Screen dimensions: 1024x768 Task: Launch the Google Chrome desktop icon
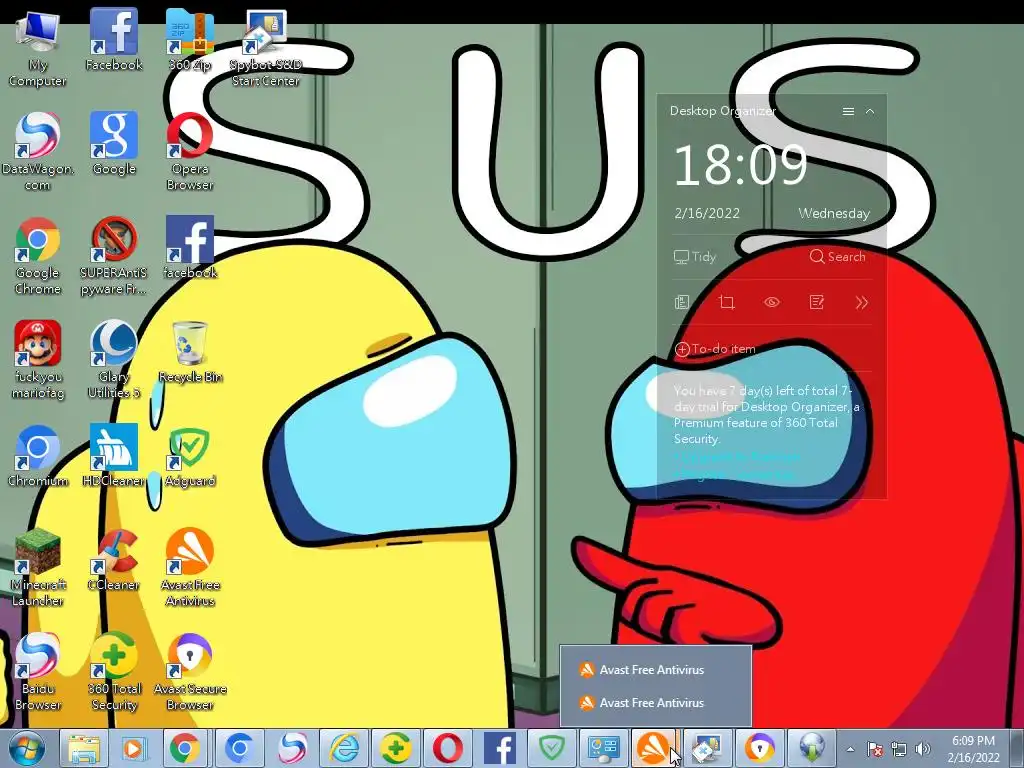point(37,256)
